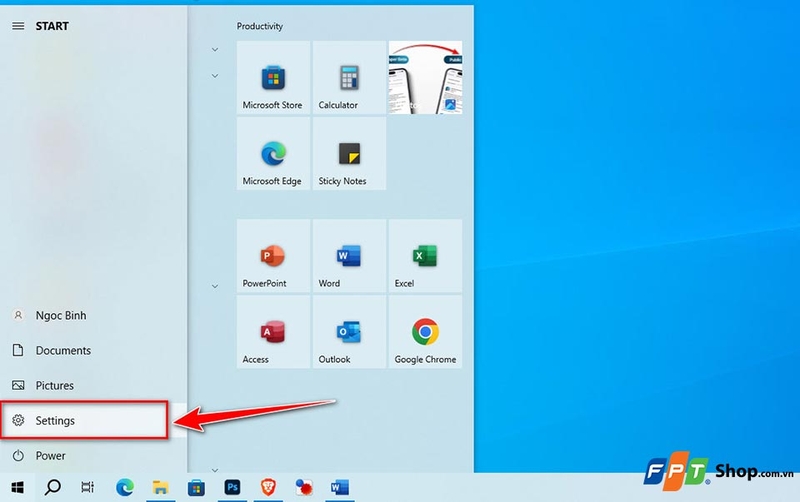Collapse the first chevron beside Microsoft Store

pyautogui.click(x=215, y=49)
